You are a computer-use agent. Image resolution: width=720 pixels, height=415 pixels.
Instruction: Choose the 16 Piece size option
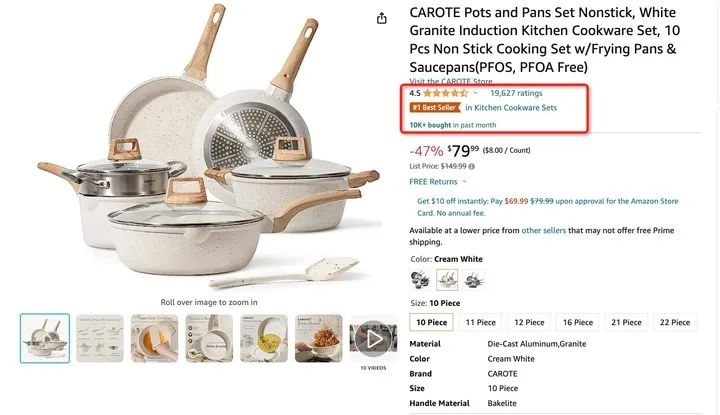580,323
